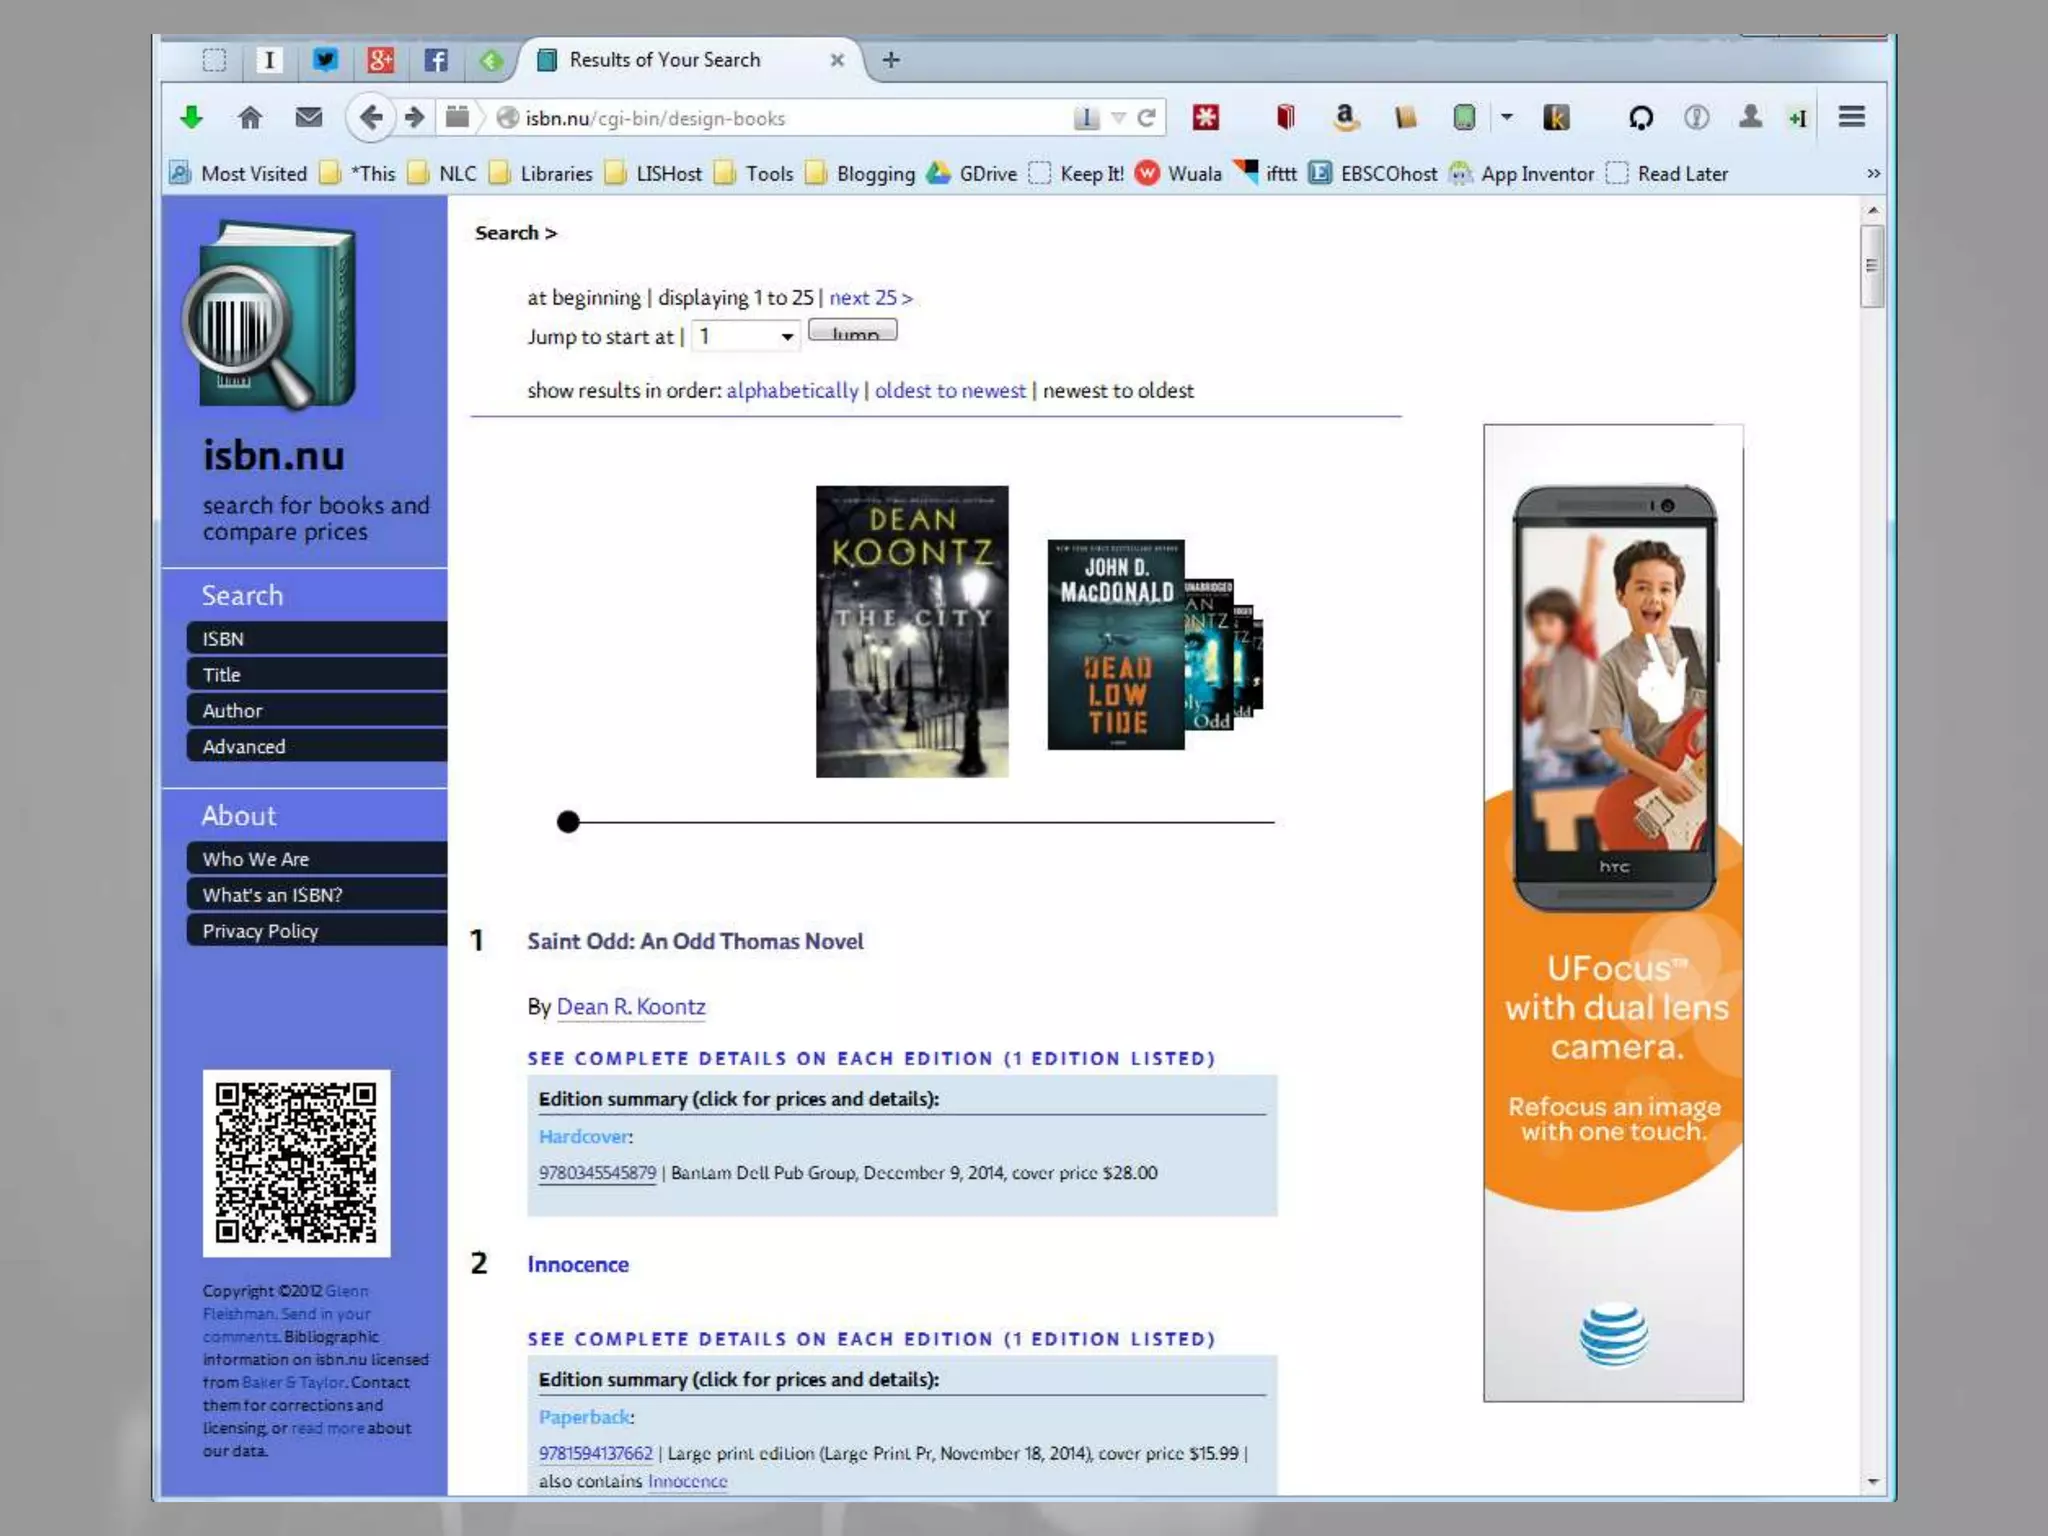2048x1536 pixels.
Task: Go to browser home page icon
Action: [x=250, y=118]
